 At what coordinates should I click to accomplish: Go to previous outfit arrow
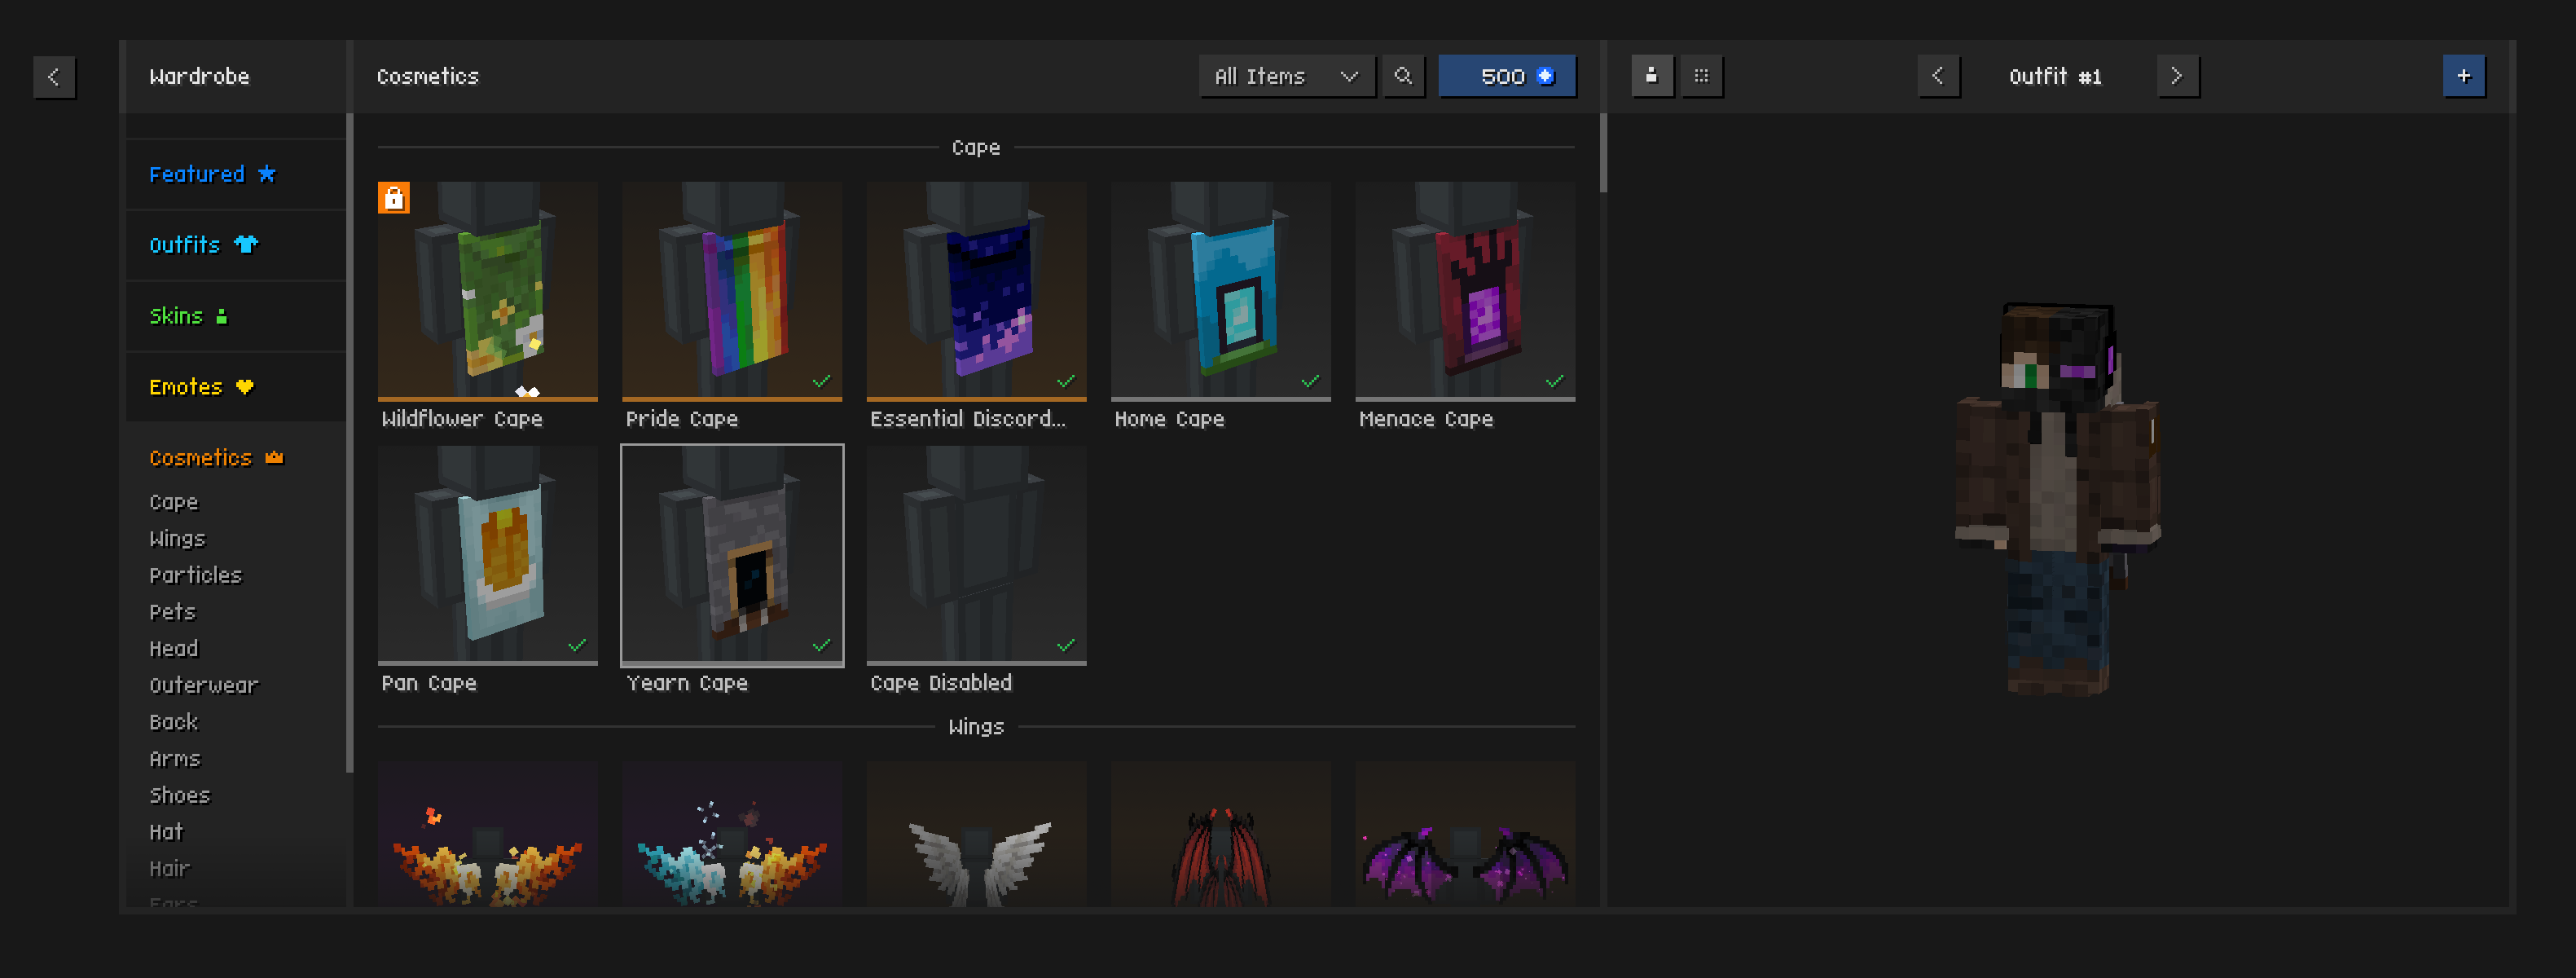(1938, 76)
